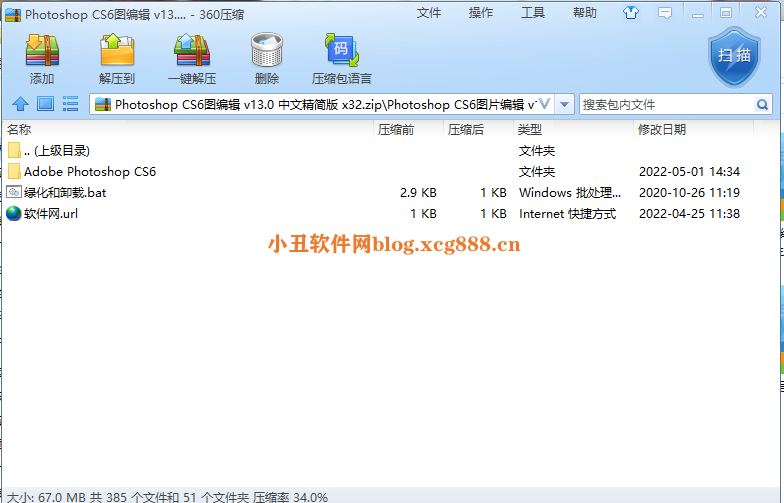Open the skin (shirt) icon in title bar
The image size is (784, 503).
tap(631, 12)
